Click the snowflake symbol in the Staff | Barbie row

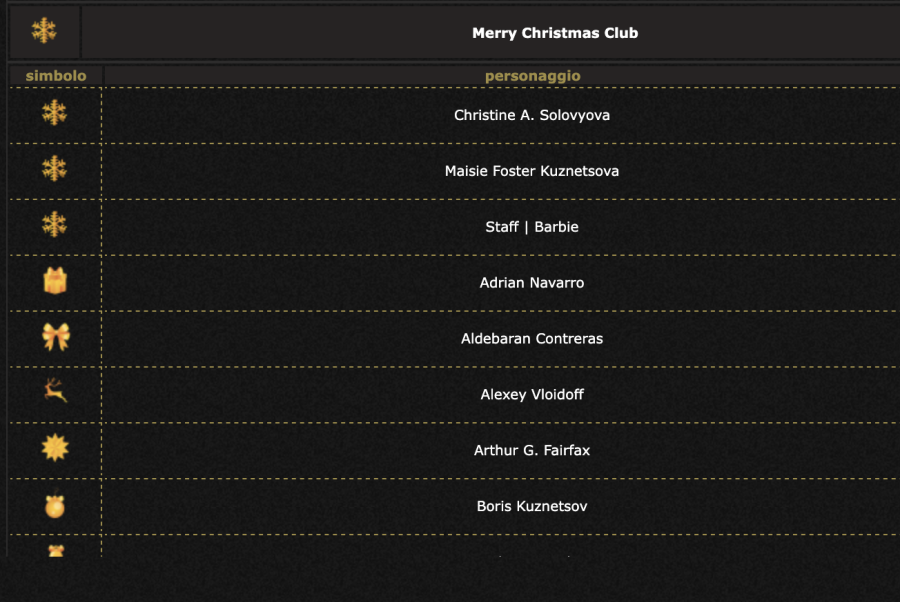(x=55, y=225)
